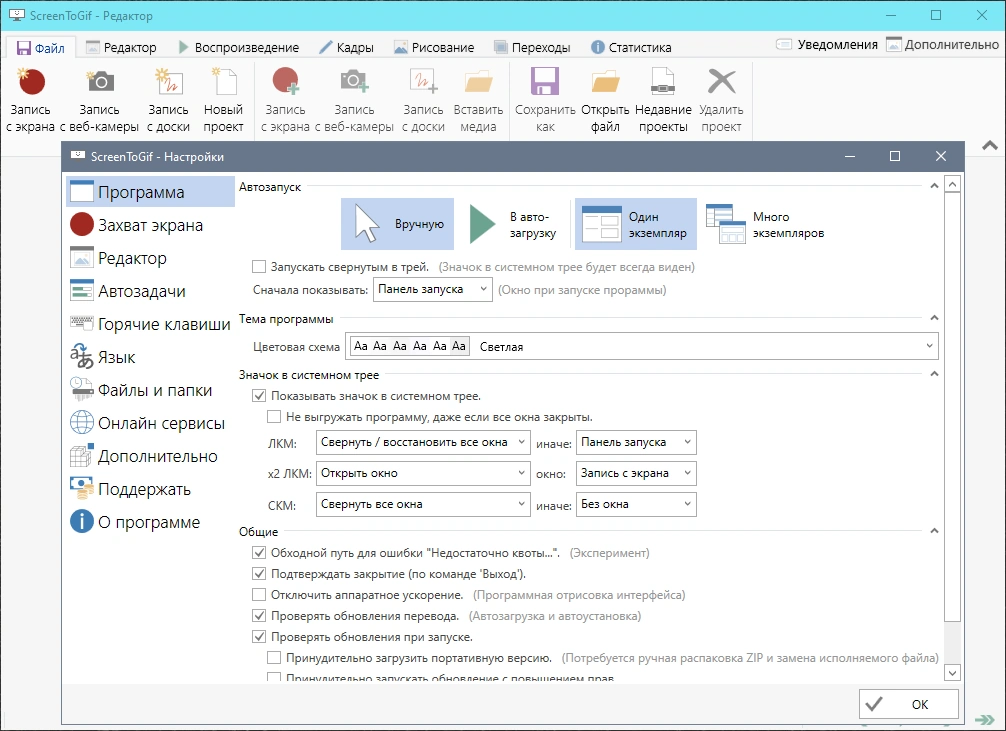Toggle Проверять обновления перевода
This screenshot has height=731, width=1006.
tap(259, 615)
